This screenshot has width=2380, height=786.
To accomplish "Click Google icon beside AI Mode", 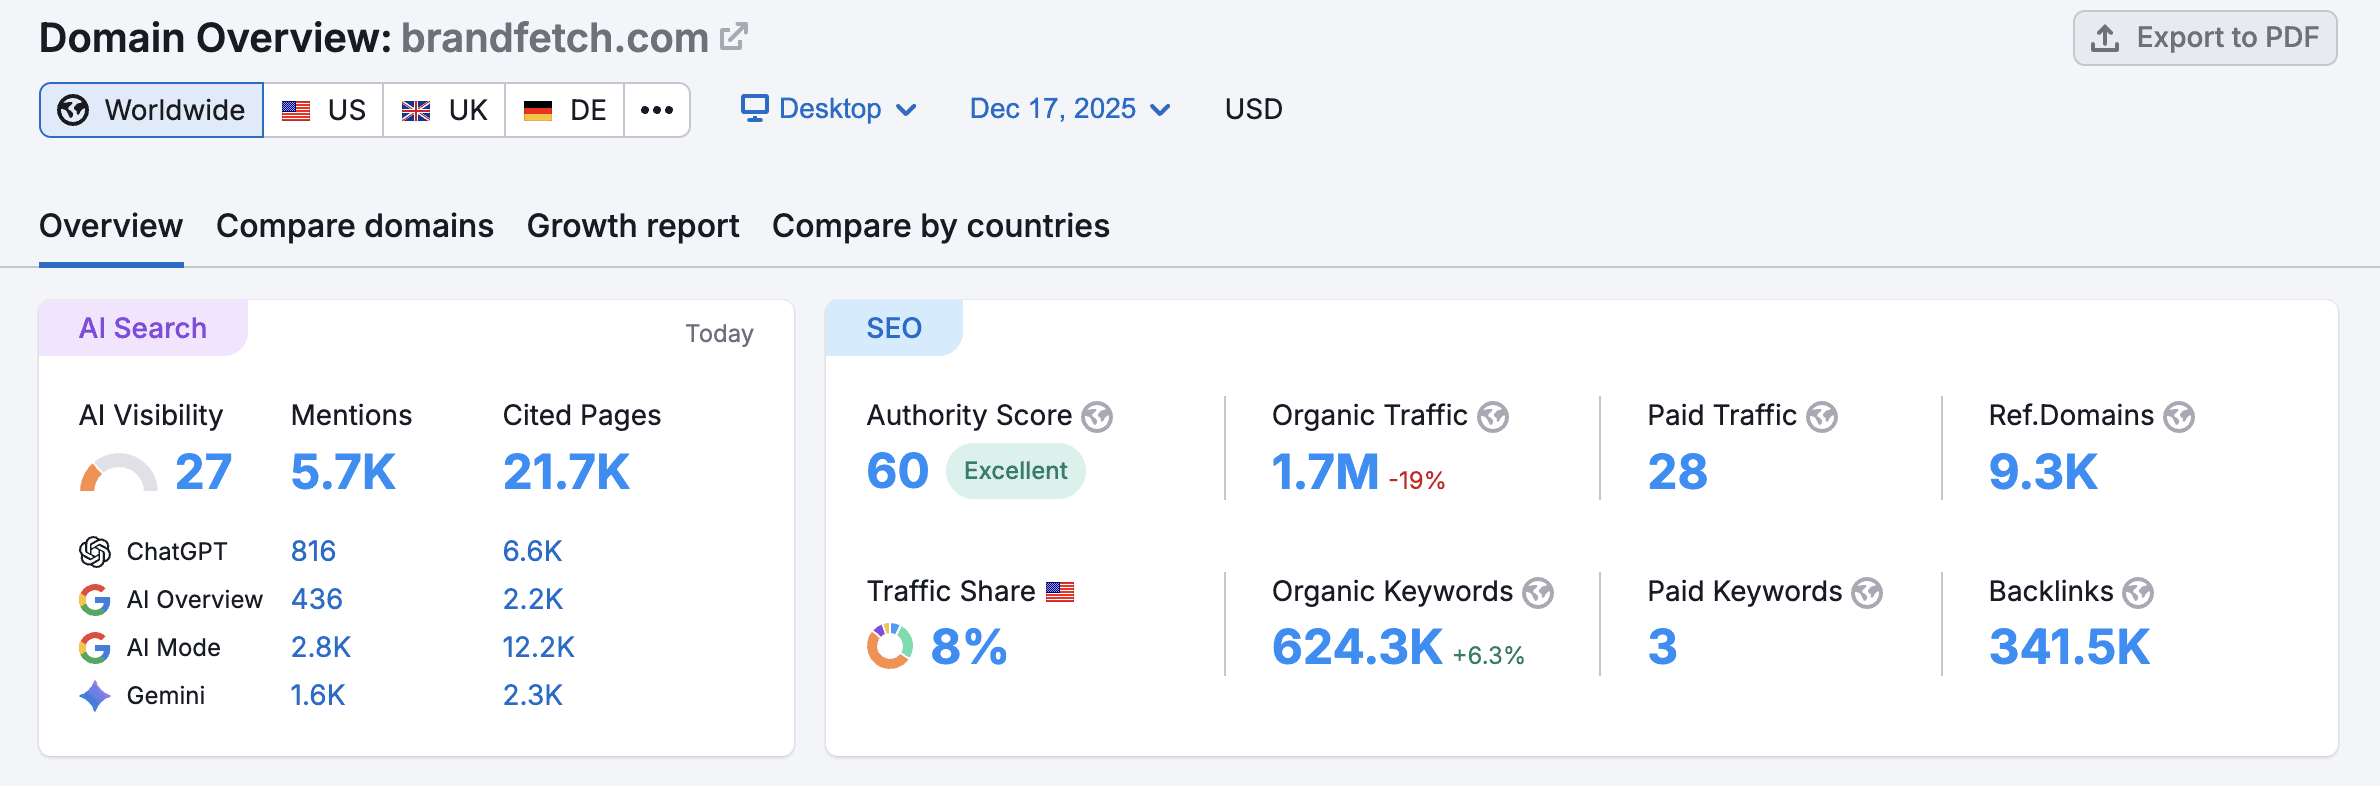I will (x=95, y=647).
